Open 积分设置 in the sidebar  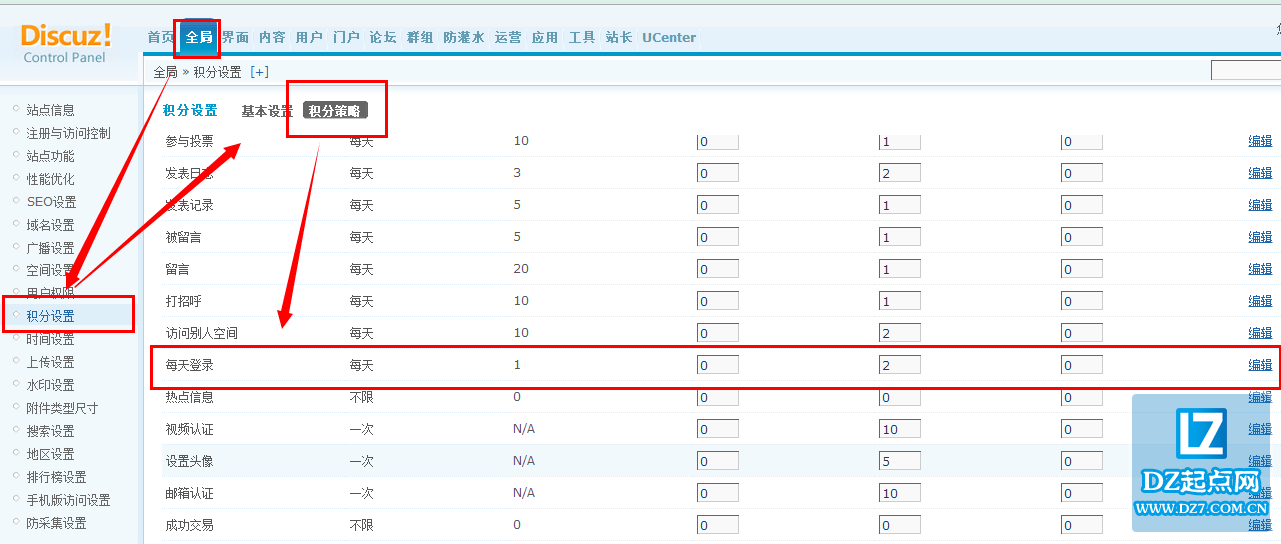pos(50,317)
